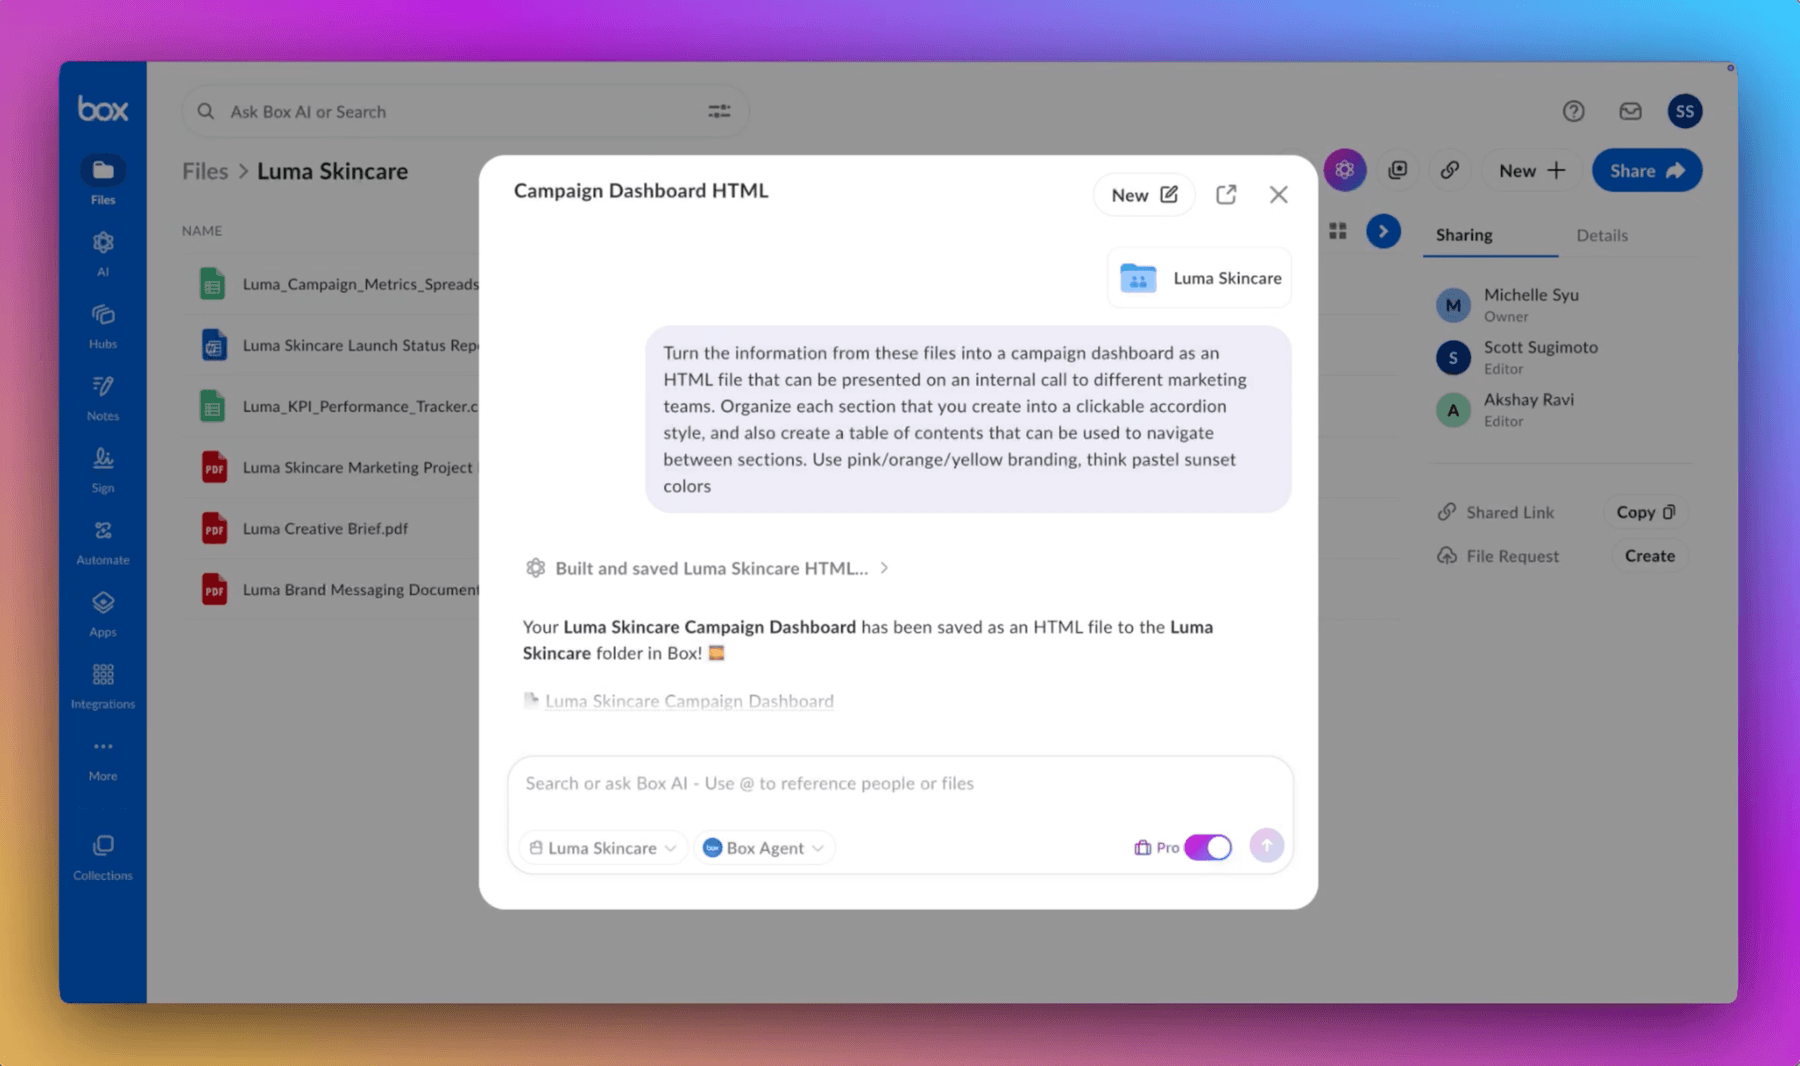Open Luma_KPI_Performance_Tracker file
The height and width of the screenshot is (1066, 1800).
(360, 406)
